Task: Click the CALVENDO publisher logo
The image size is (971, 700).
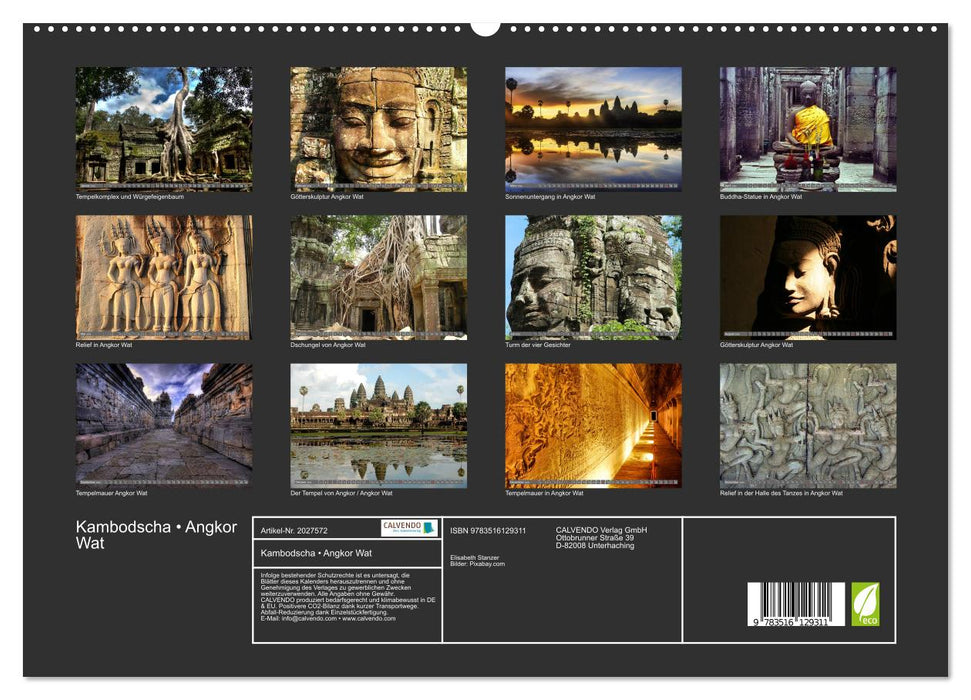Action: click(408, 529)
